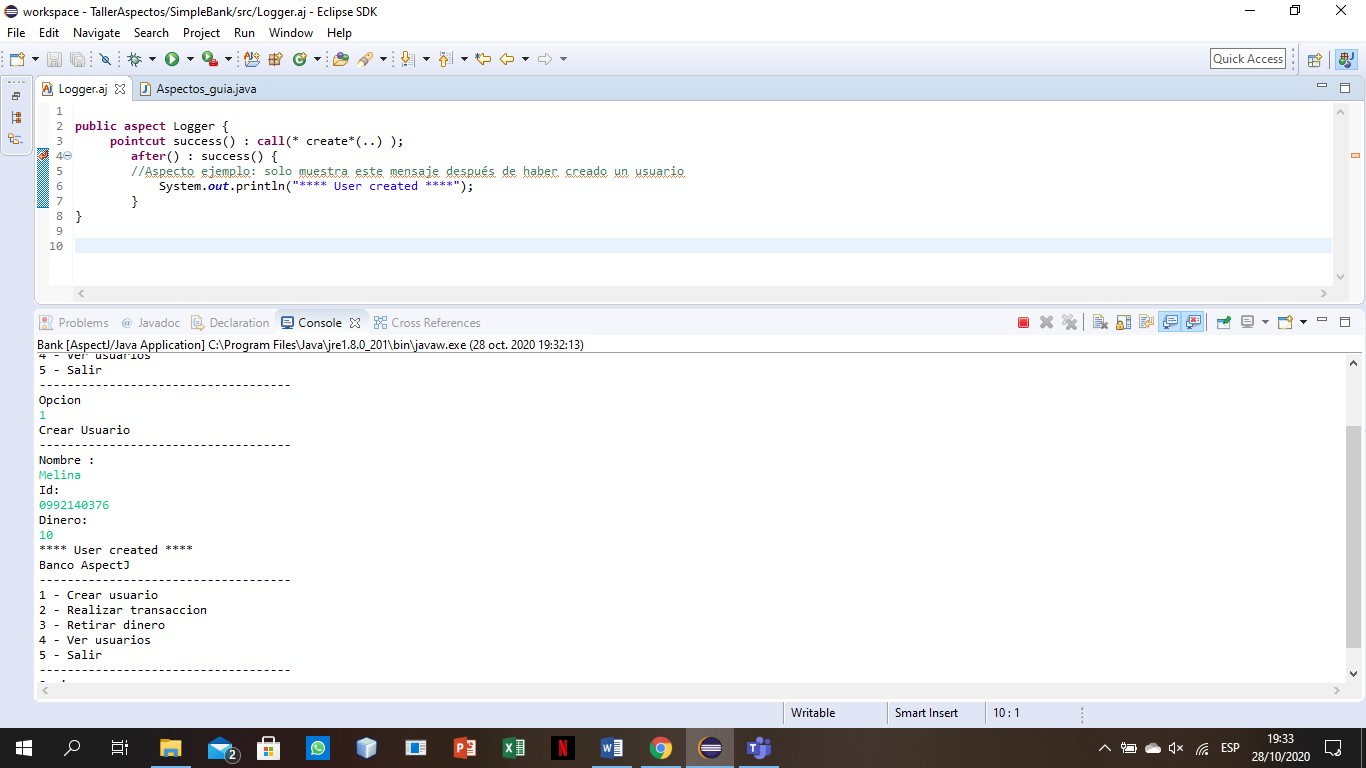Pin the Console with the pin icon
The image size is (1366, 768).
coord(1223,322)
